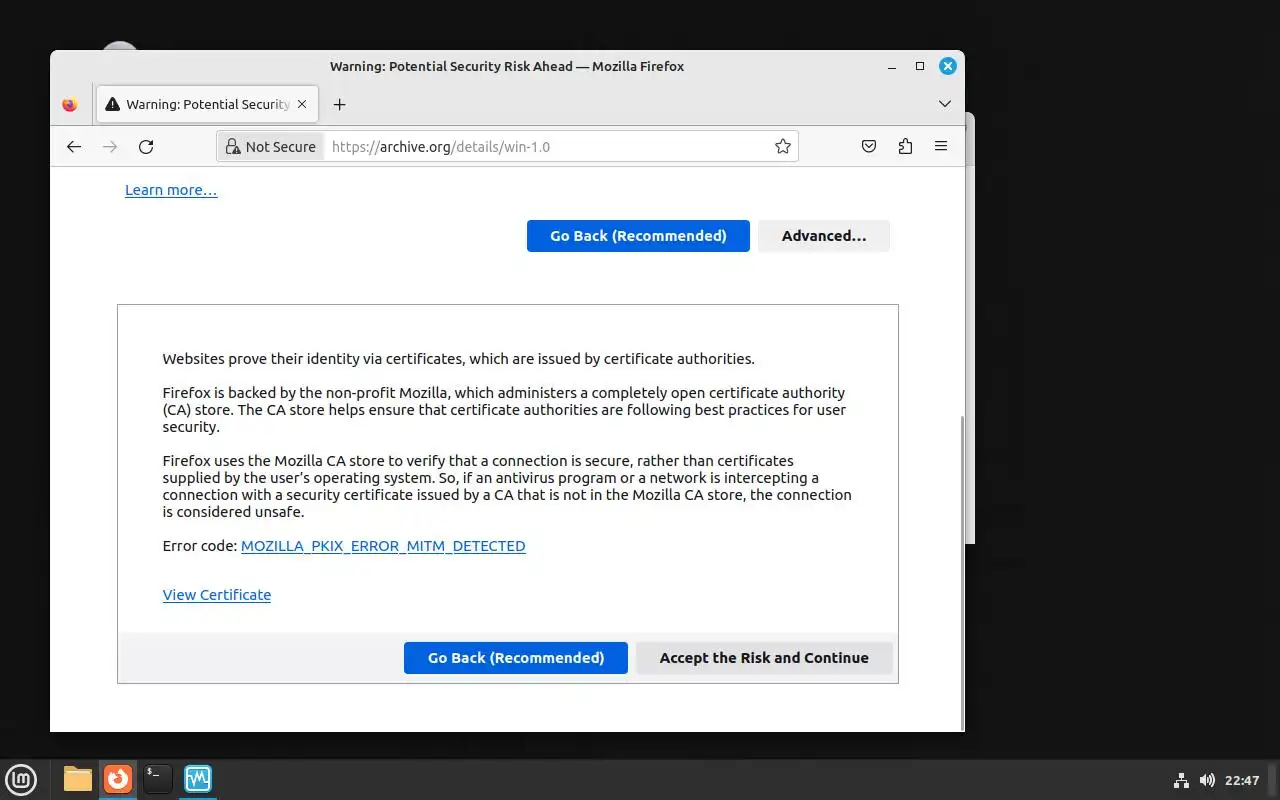This screenshot has height=800, width=1280.
Task: Bookmark this page with the star icon
Action: click(x=783, y=147)
